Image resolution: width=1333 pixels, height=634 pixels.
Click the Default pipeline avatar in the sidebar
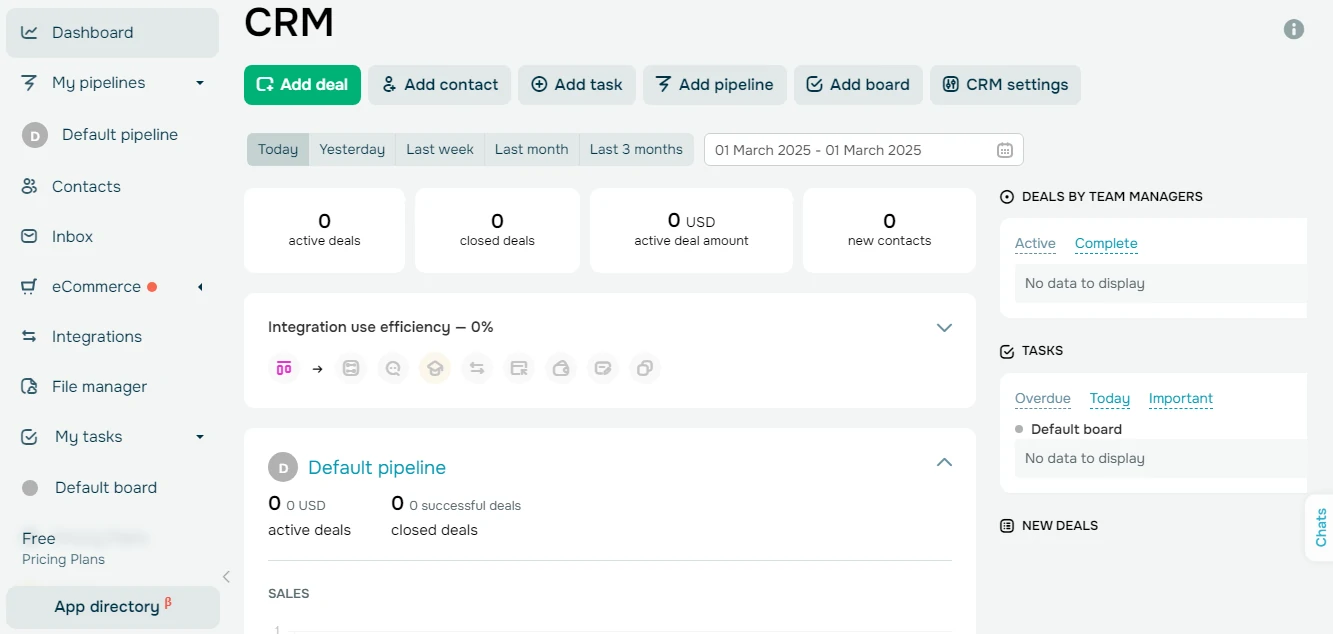tap(35, 135)
